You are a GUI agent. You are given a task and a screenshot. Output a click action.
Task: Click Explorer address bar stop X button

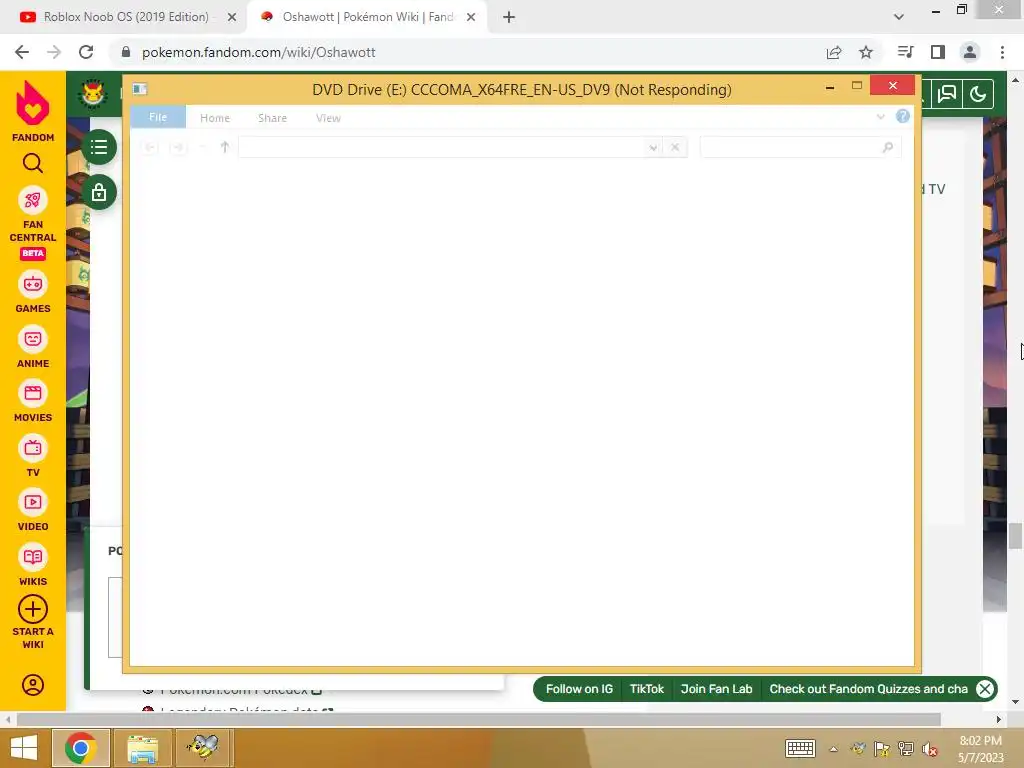tap(675, 148)
